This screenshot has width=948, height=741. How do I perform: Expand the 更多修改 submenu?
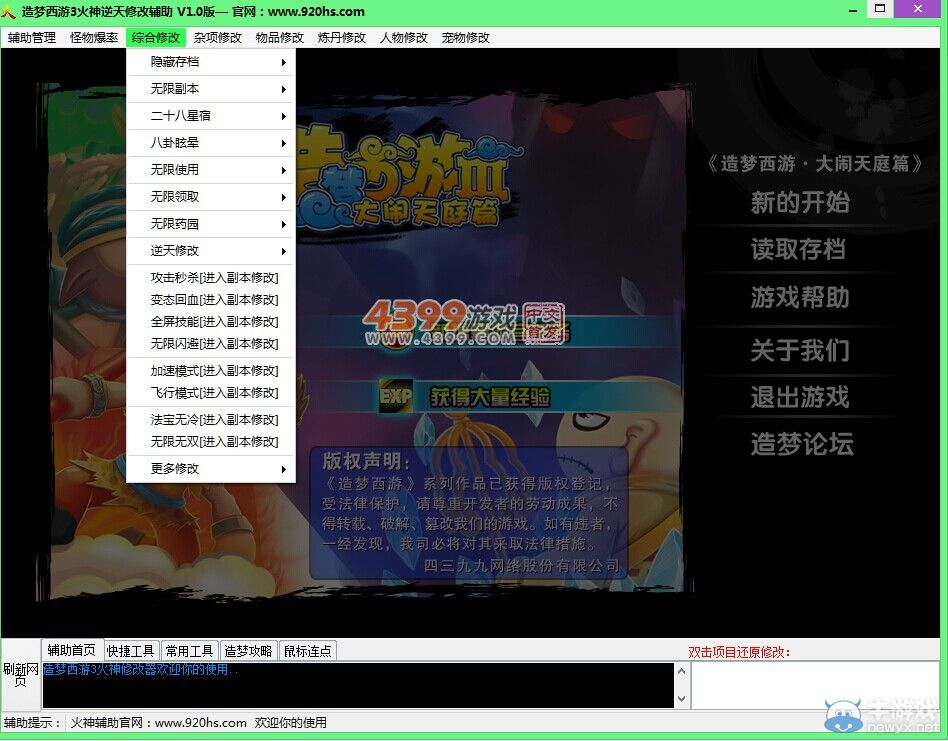(x=210, y=468)
